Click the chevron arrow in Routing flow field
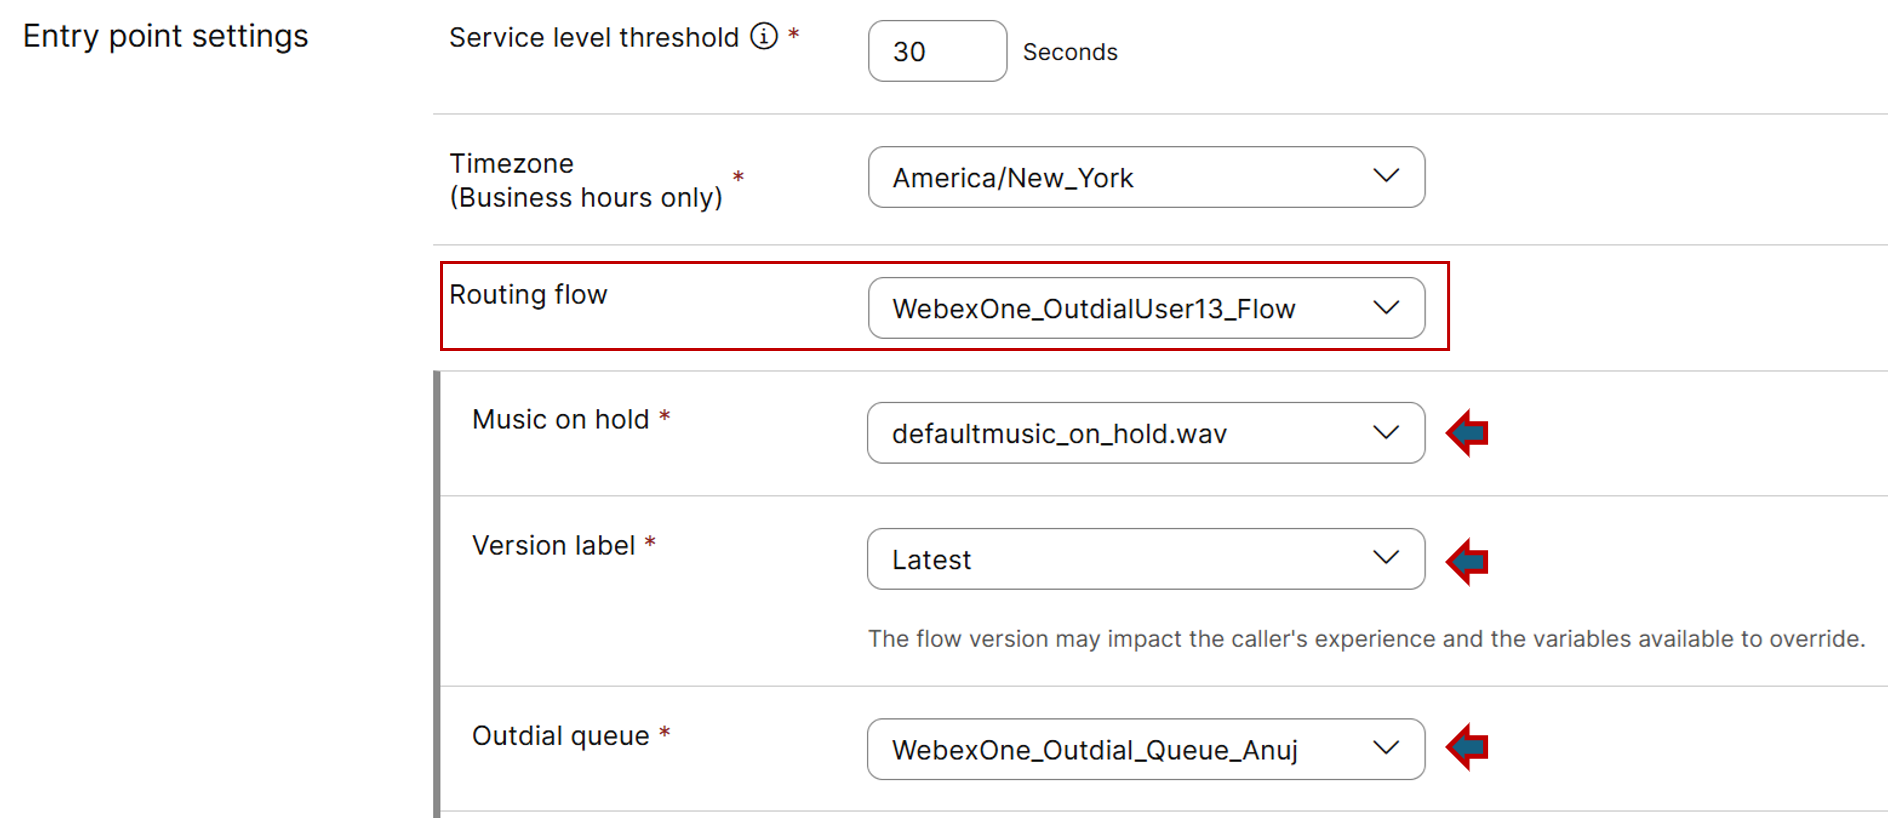The width and height of the screenshot is (1888, 818). 1386,308
